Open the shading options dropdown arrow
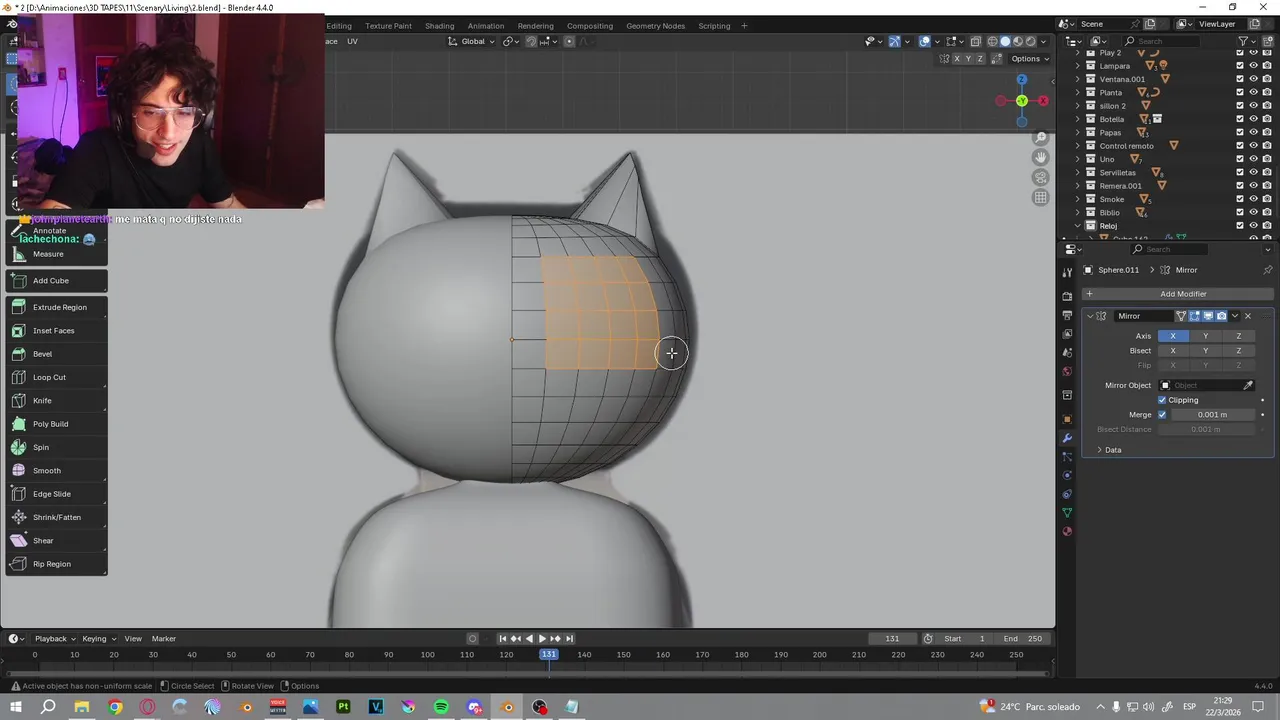The height and width of the screenshot is (720, 1280). coord(1044,41)
